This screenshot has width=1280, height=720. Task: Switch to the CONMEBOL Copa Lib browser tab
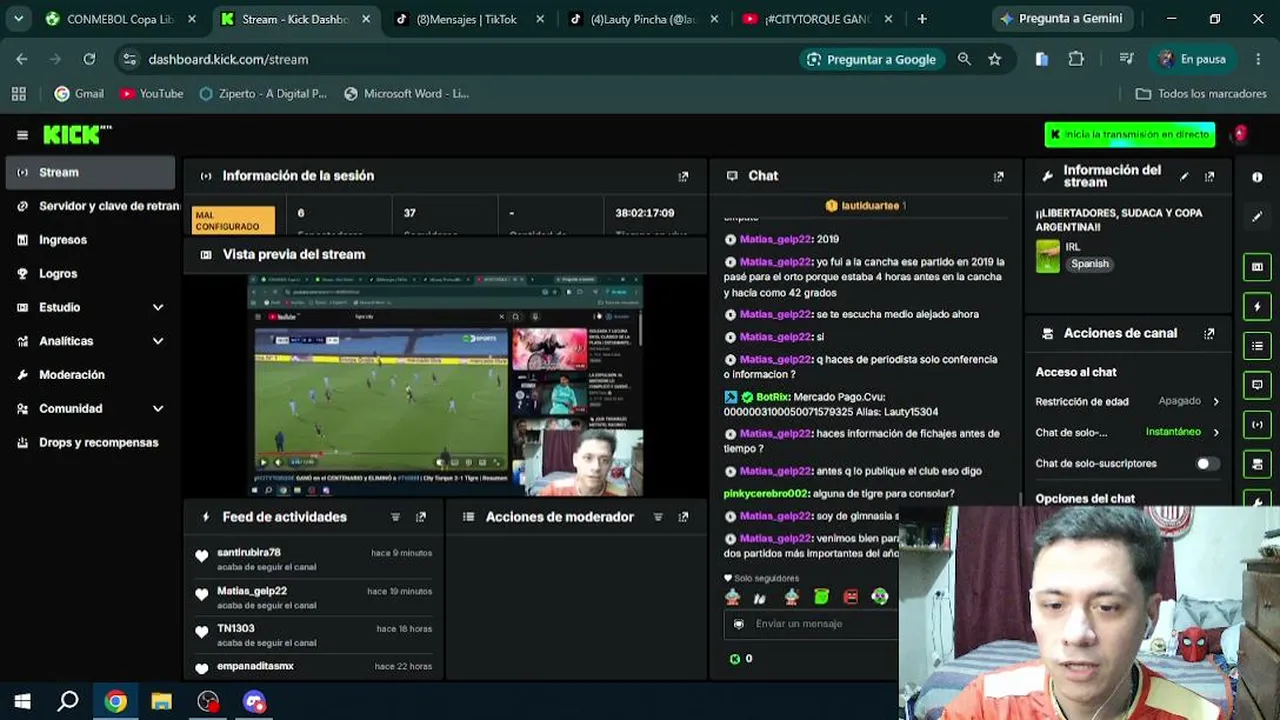(x=120, y=19)
